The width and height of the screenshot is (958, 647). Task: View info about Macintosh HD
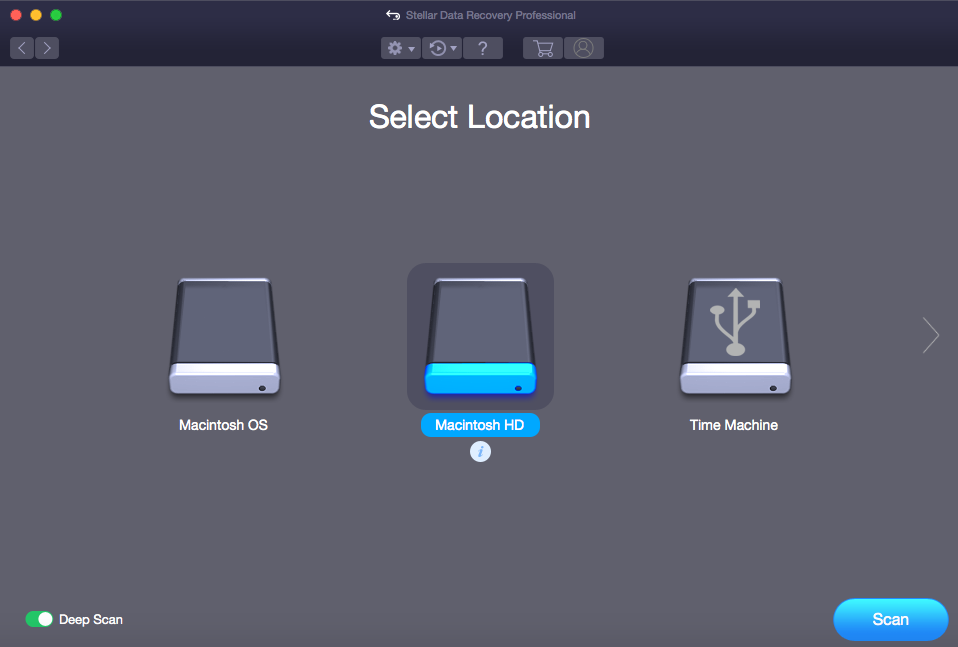(x=481, y=451)
